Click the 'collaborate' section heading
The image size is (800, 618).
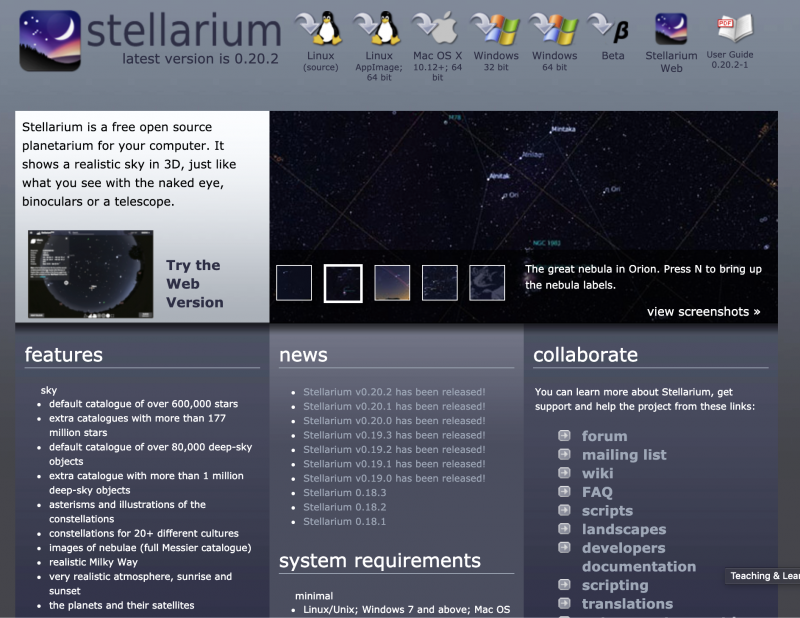click(x=585, y=355)
